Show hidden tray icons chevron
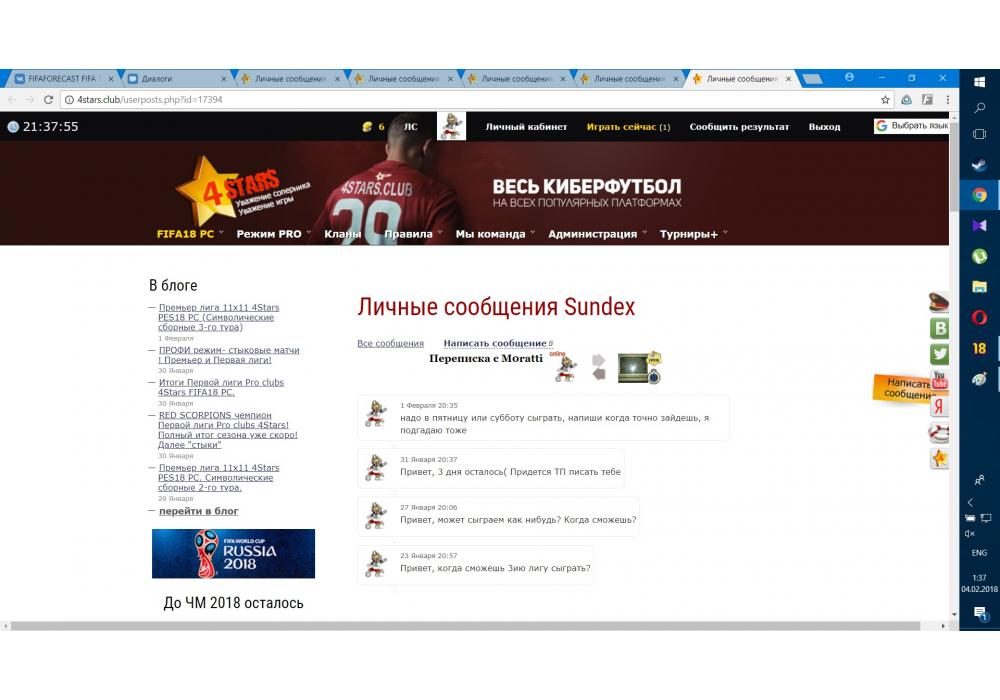Screen dimensions: 1000x700 point(970,502)
